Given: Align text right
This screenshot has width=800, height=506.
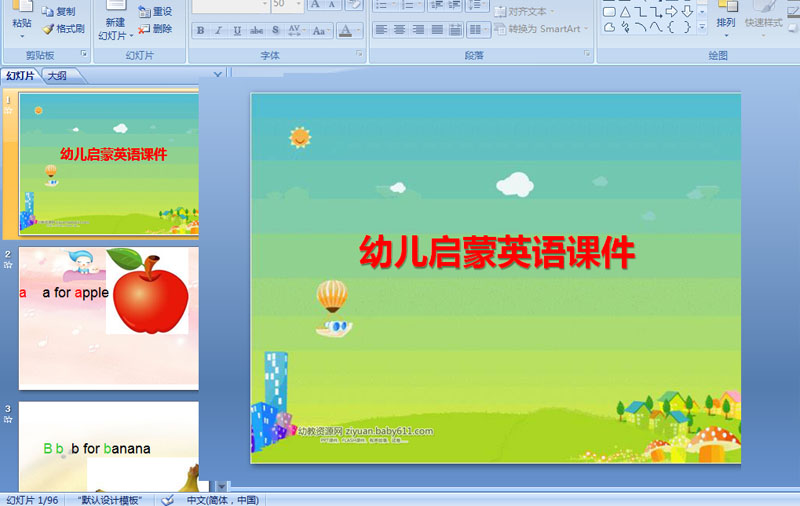Looking at the screenshot, I should tap(418, 30).
